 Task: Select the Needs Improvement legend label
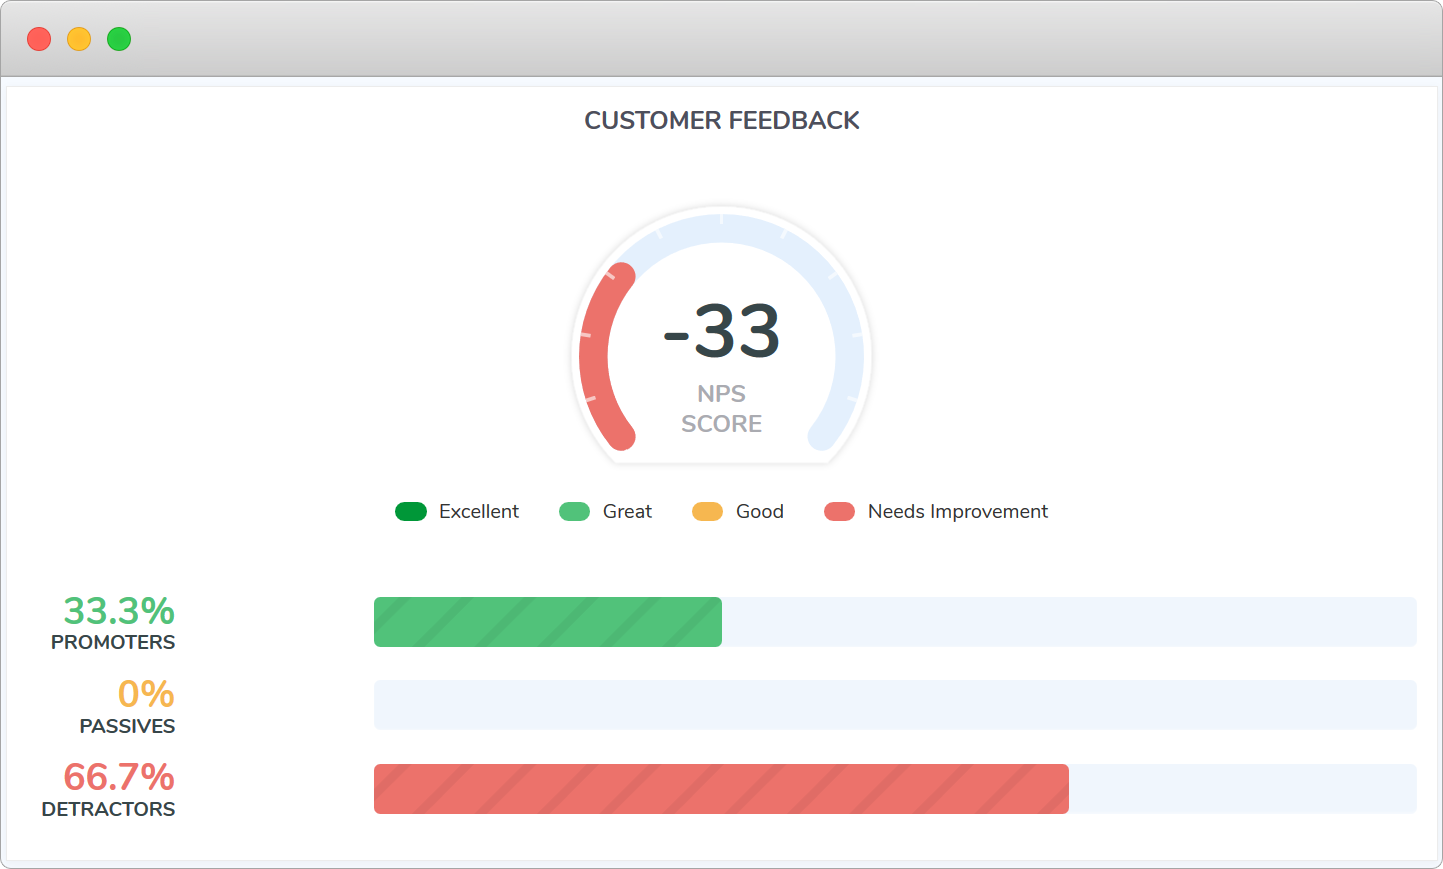[958, 512]
